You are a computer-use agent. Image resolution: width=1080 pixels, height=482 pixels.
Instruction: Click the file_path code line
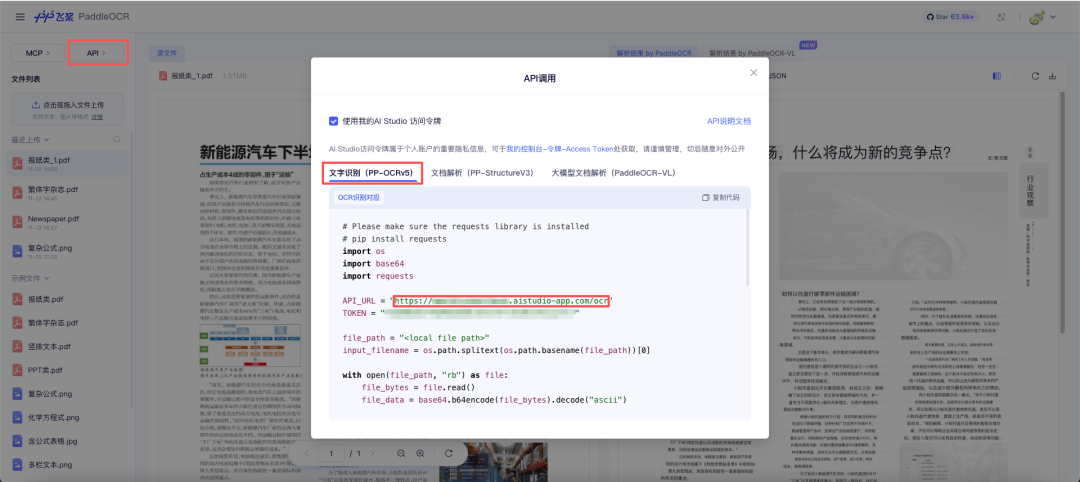click(416, 338)
